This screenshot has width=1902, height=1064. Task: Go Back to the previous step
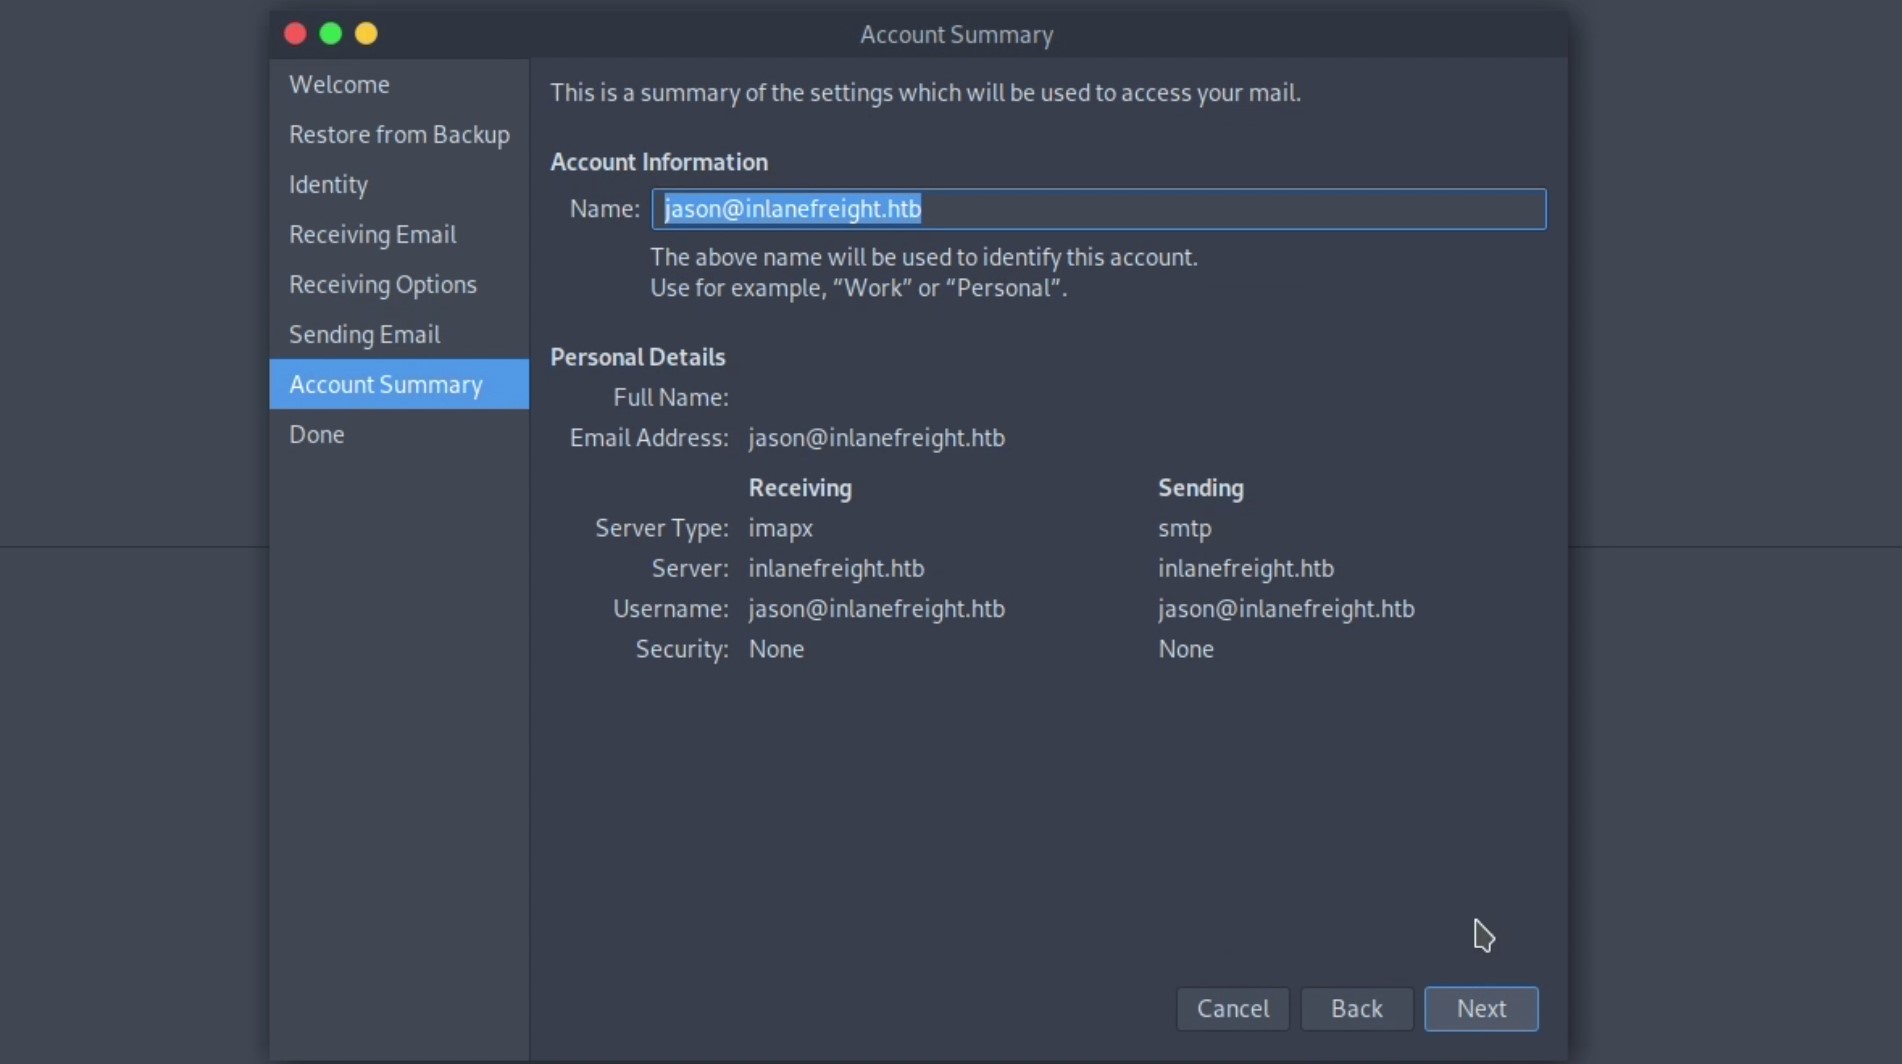(x=1356, y=1008)
